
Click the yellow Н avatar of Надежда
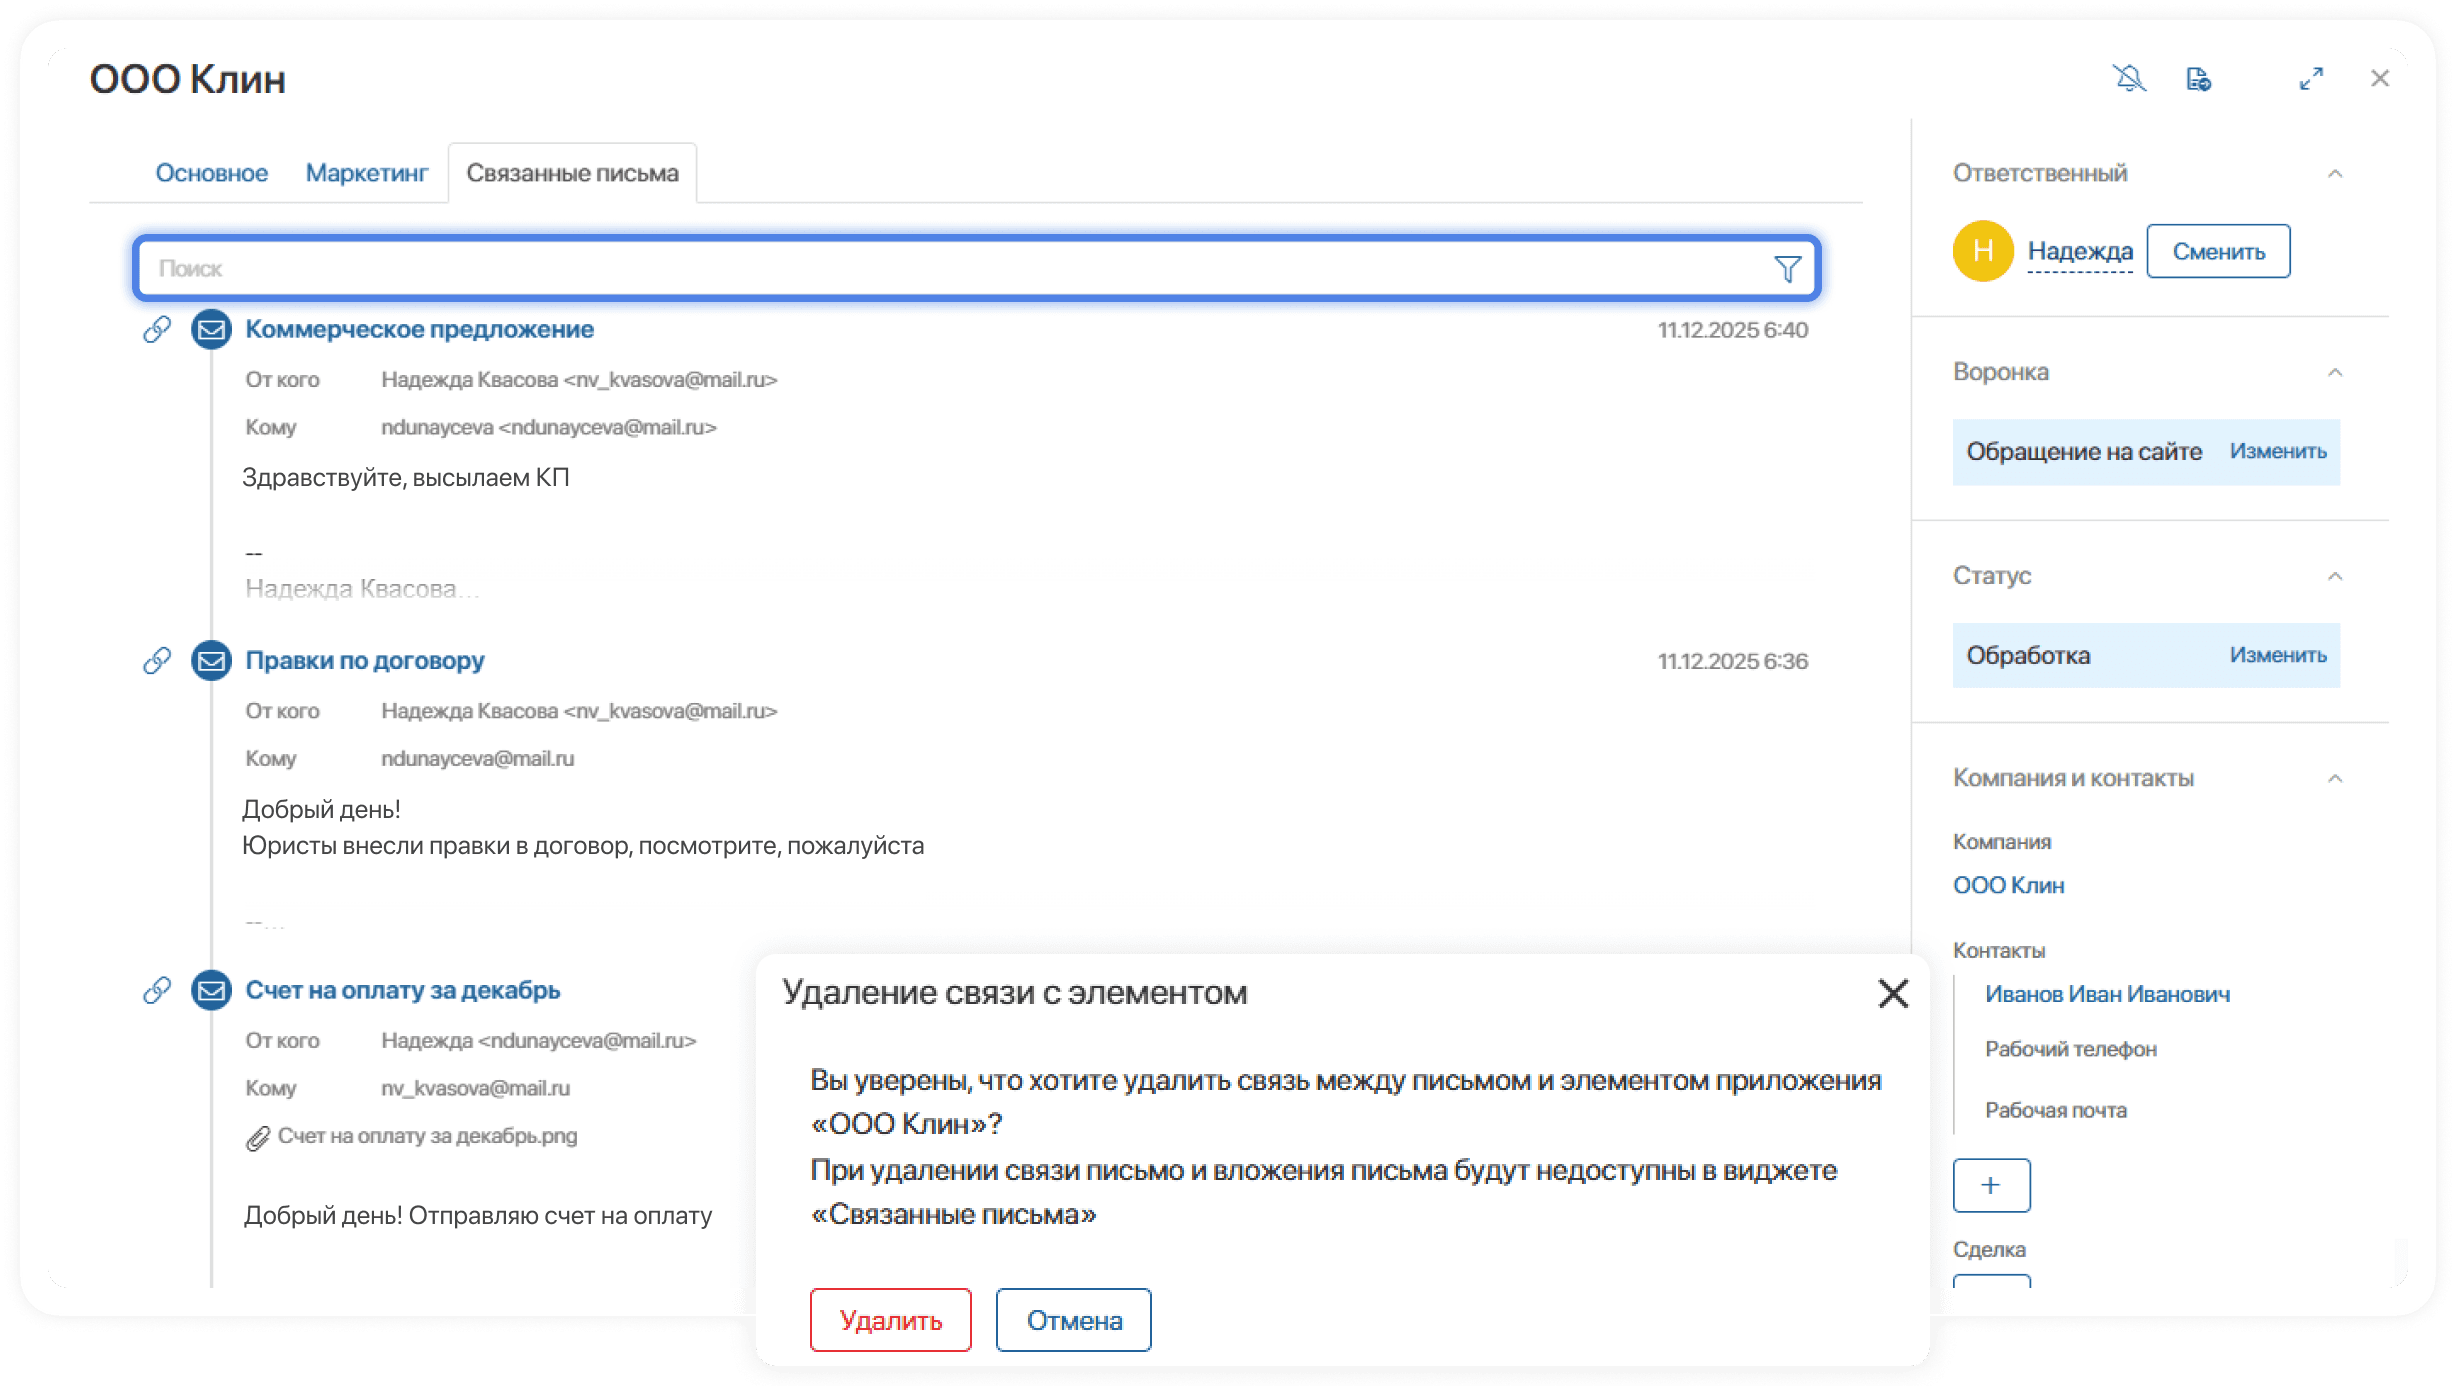[1983, 251]
